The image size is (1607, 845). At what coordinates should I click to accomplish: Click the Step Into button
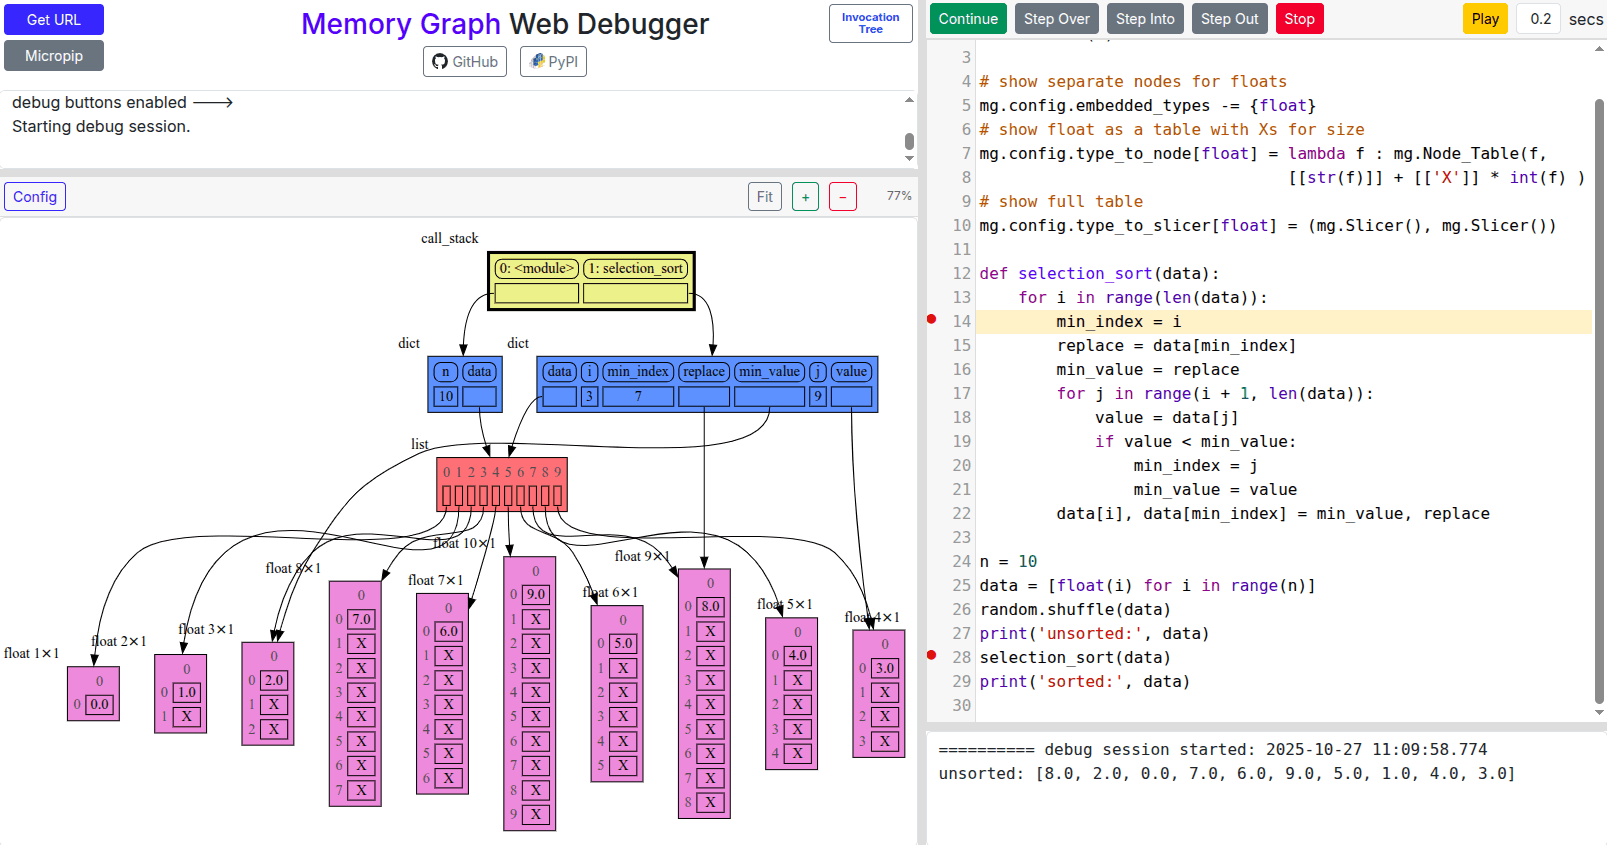pyautogui.click(x=1145, y=19)
